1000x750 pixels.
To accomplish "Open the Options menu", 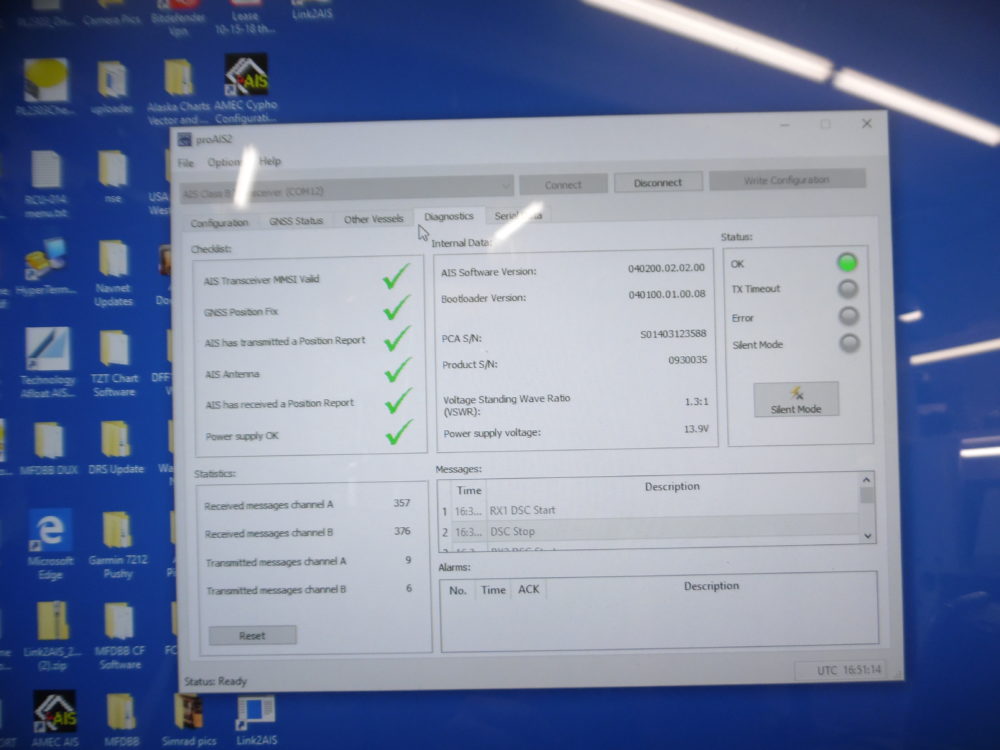I will pos(225,161).
